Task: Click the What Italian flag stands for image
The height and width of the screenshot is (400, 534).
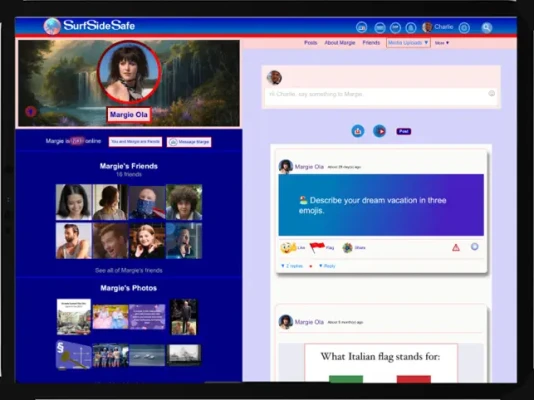Action: click(x=381, y=363)
